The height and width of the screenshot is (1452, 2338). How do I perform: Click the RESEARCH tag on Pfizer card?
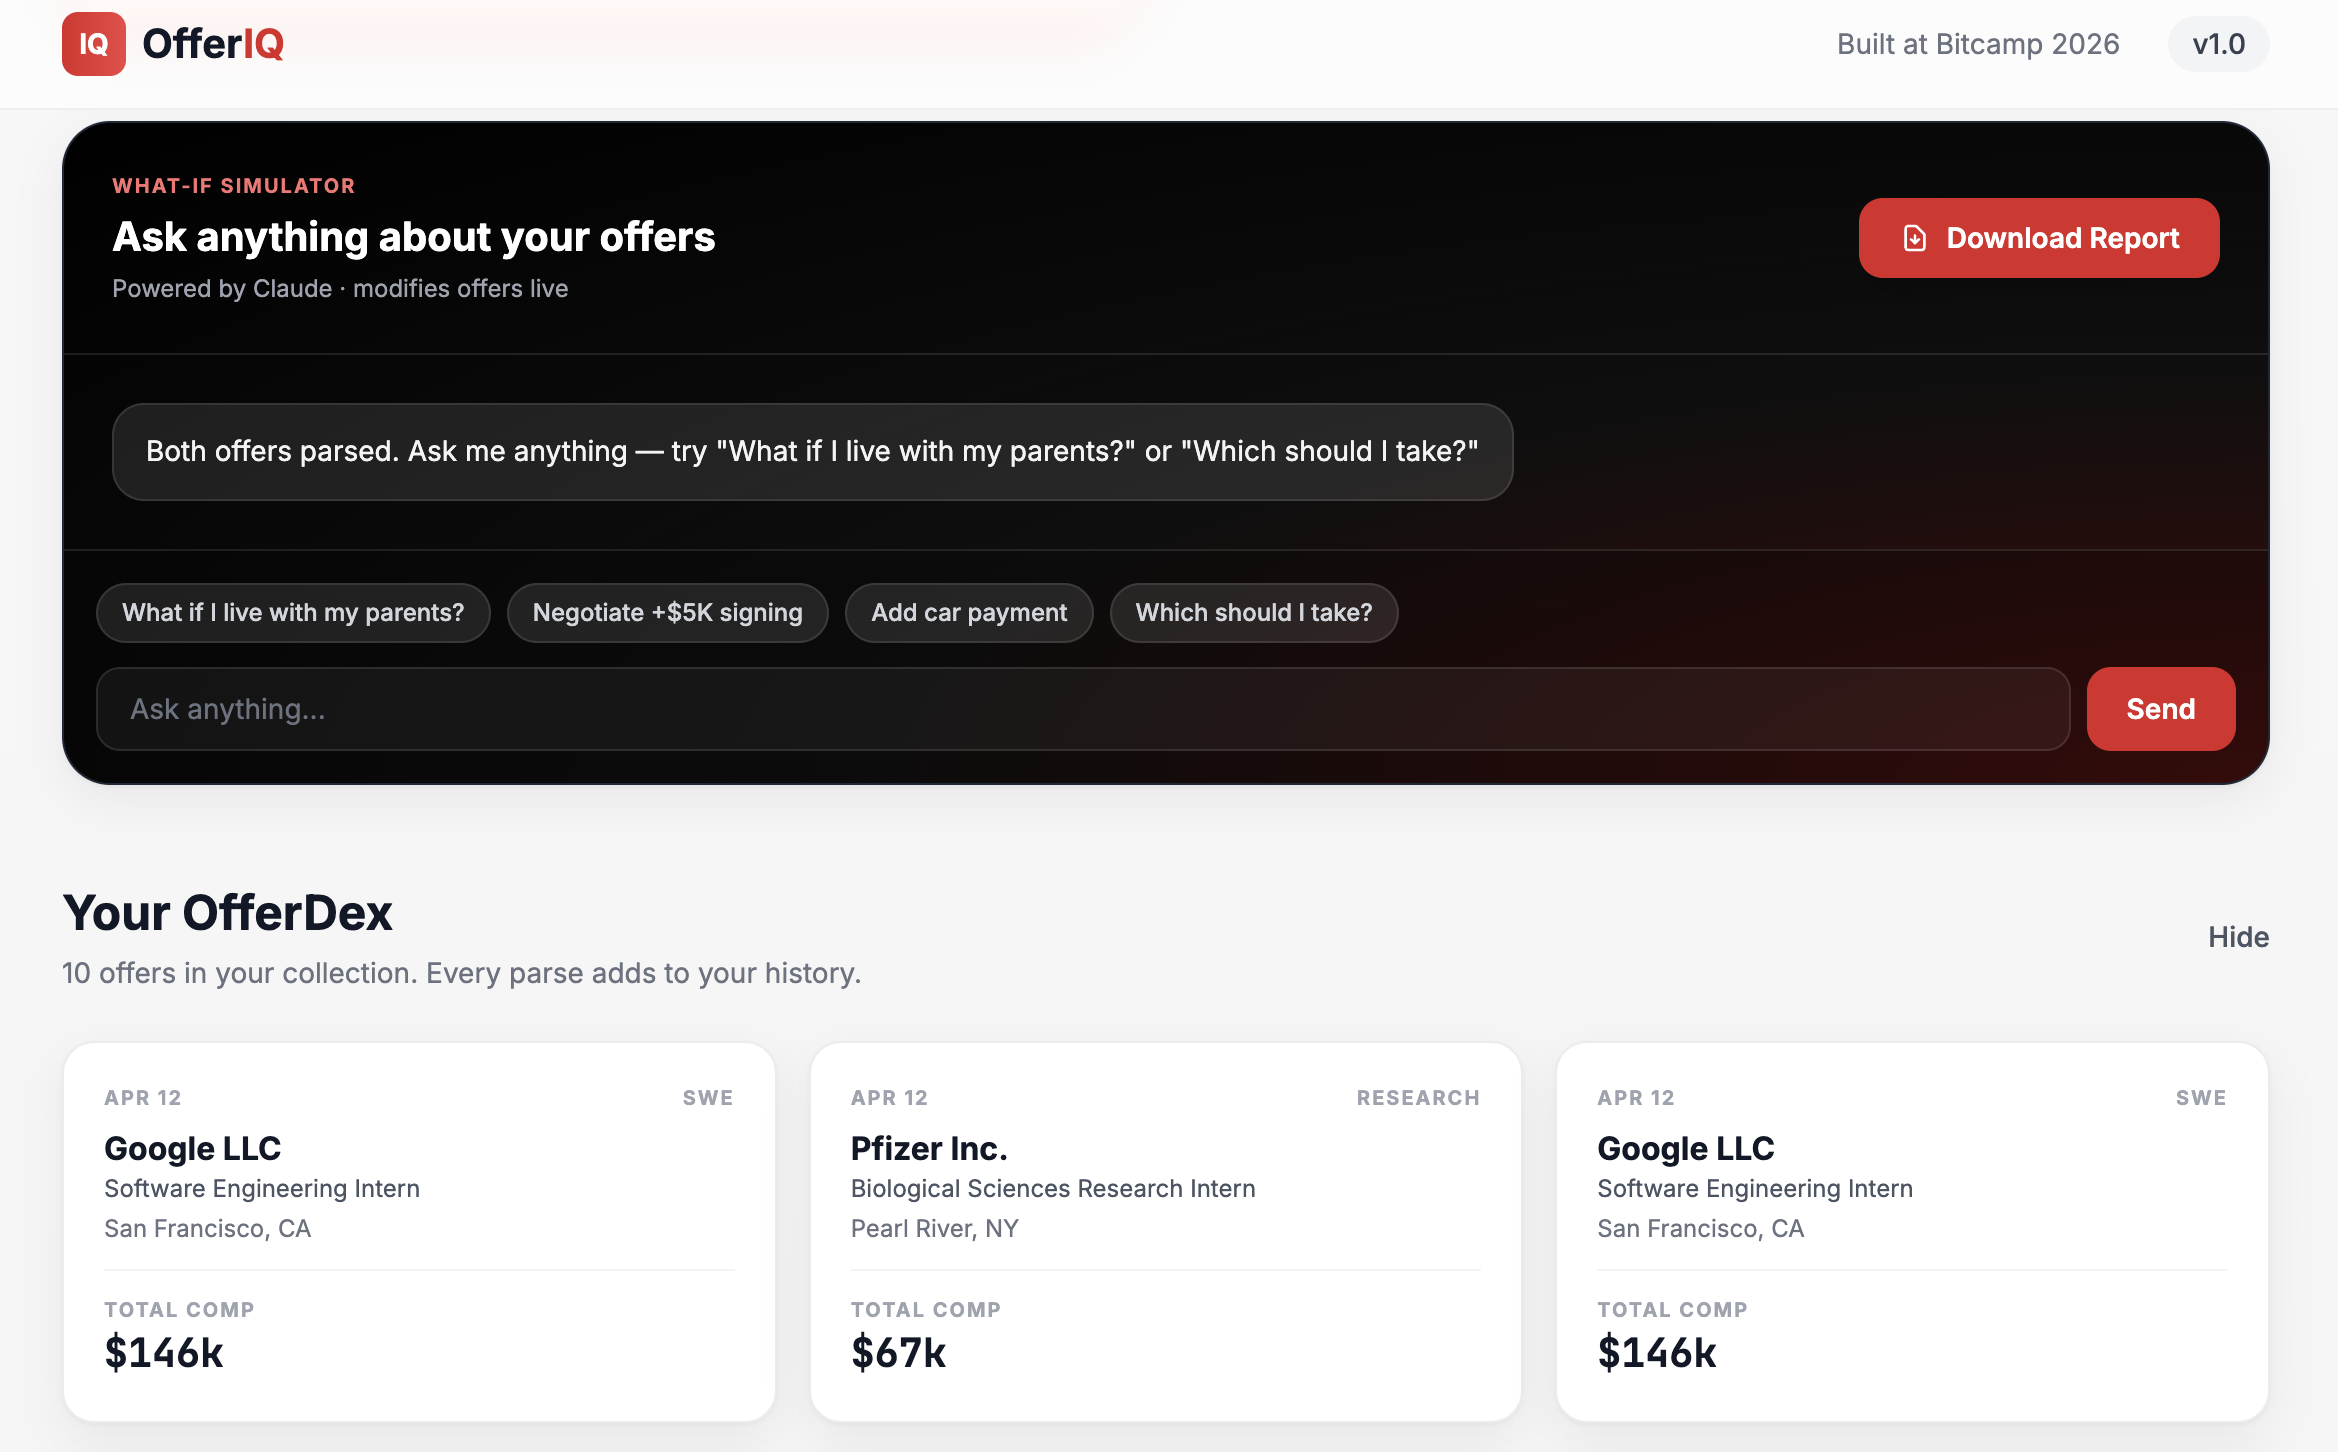pyautogui.click(x=1417, y=1098)
